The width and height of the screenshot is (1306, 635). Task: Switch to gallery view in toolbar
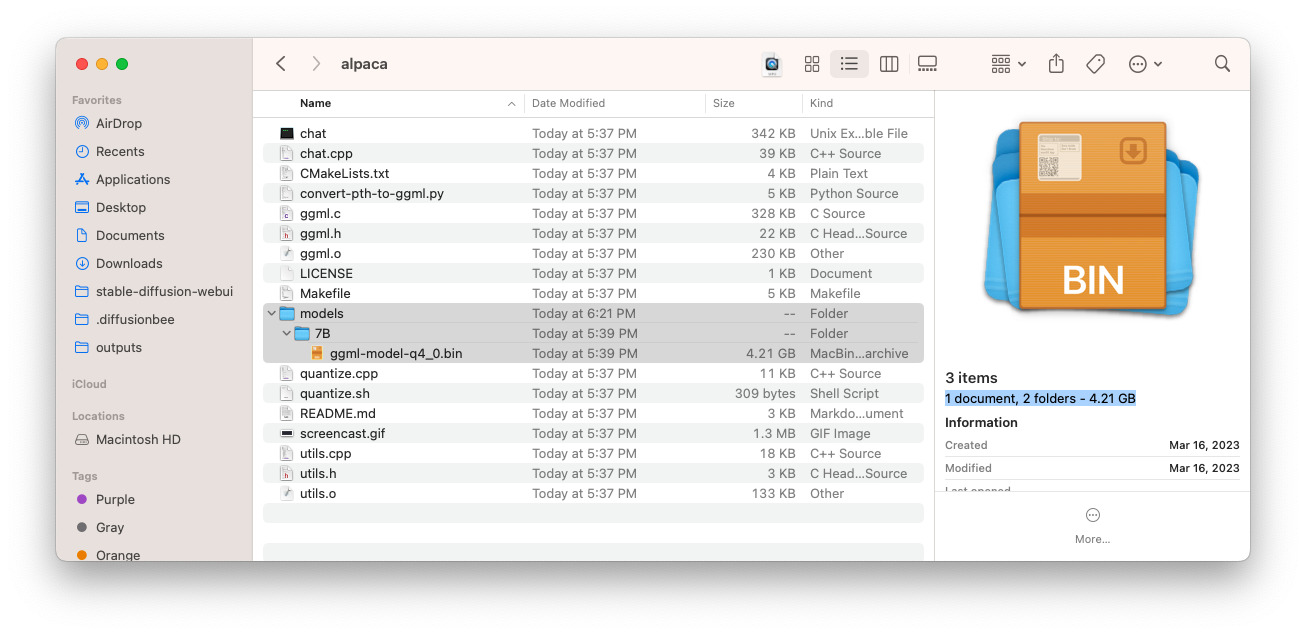click(x=927, y=64)
